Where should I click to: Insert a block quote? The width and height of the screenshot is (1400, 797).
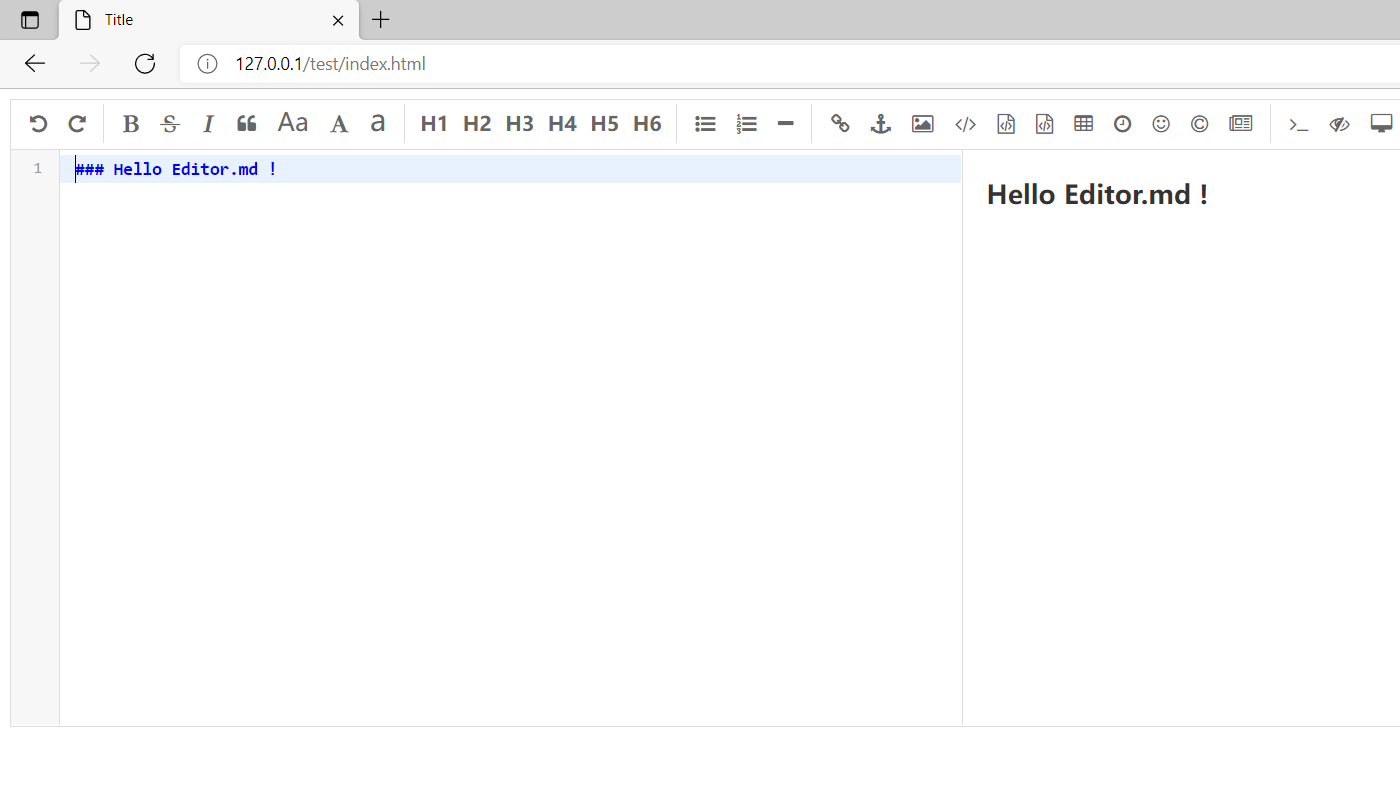[x=246, y=124]
